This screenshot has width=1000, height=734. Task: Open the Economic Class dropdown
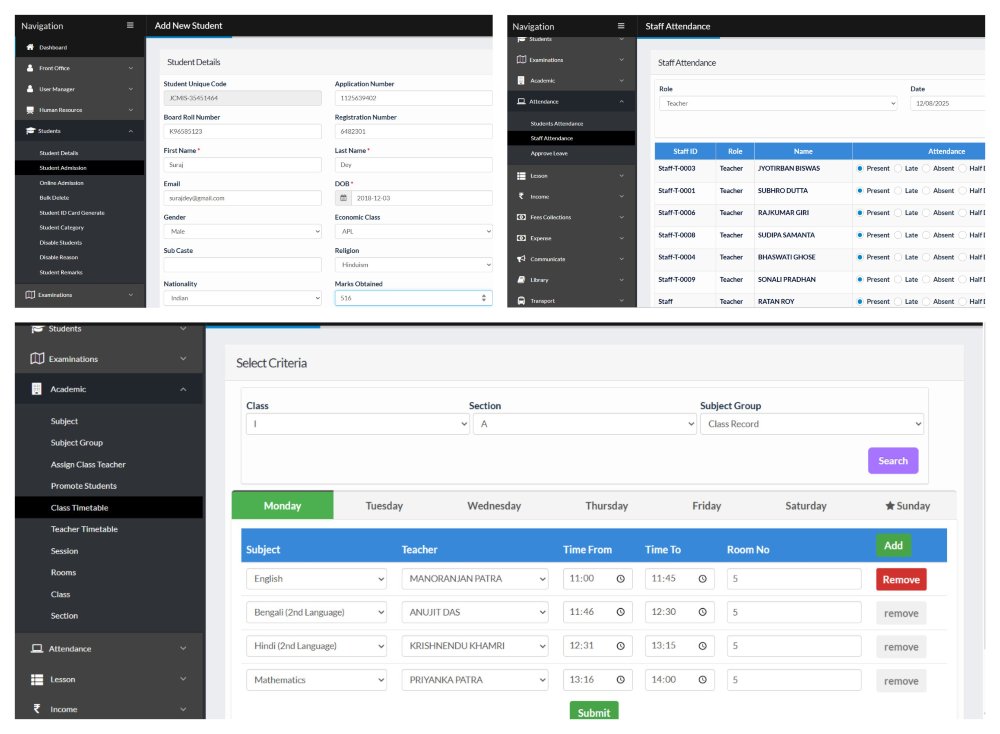click(x=413, y=231)
